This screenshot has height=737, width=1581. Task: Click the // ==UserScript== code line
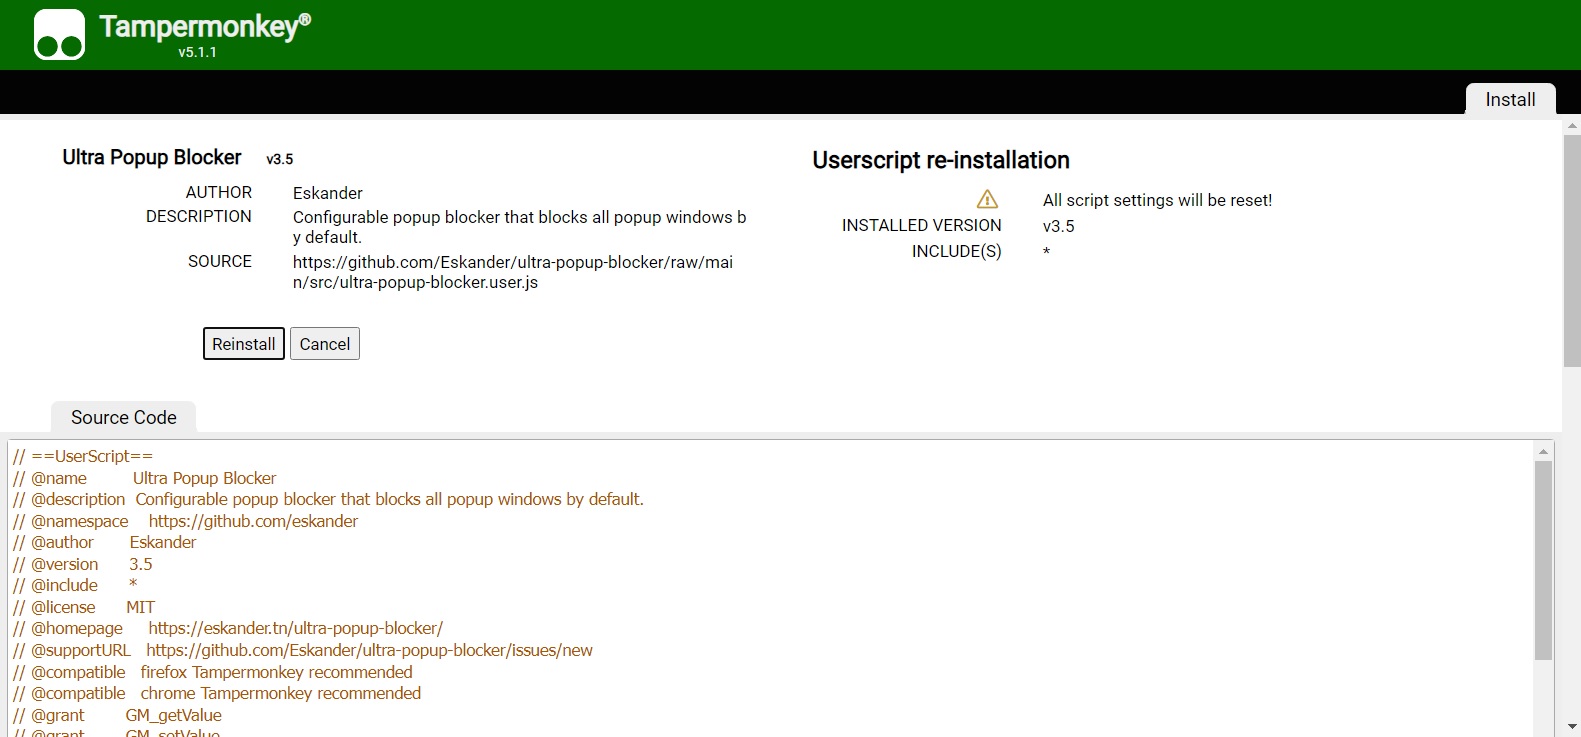[83, 456]
